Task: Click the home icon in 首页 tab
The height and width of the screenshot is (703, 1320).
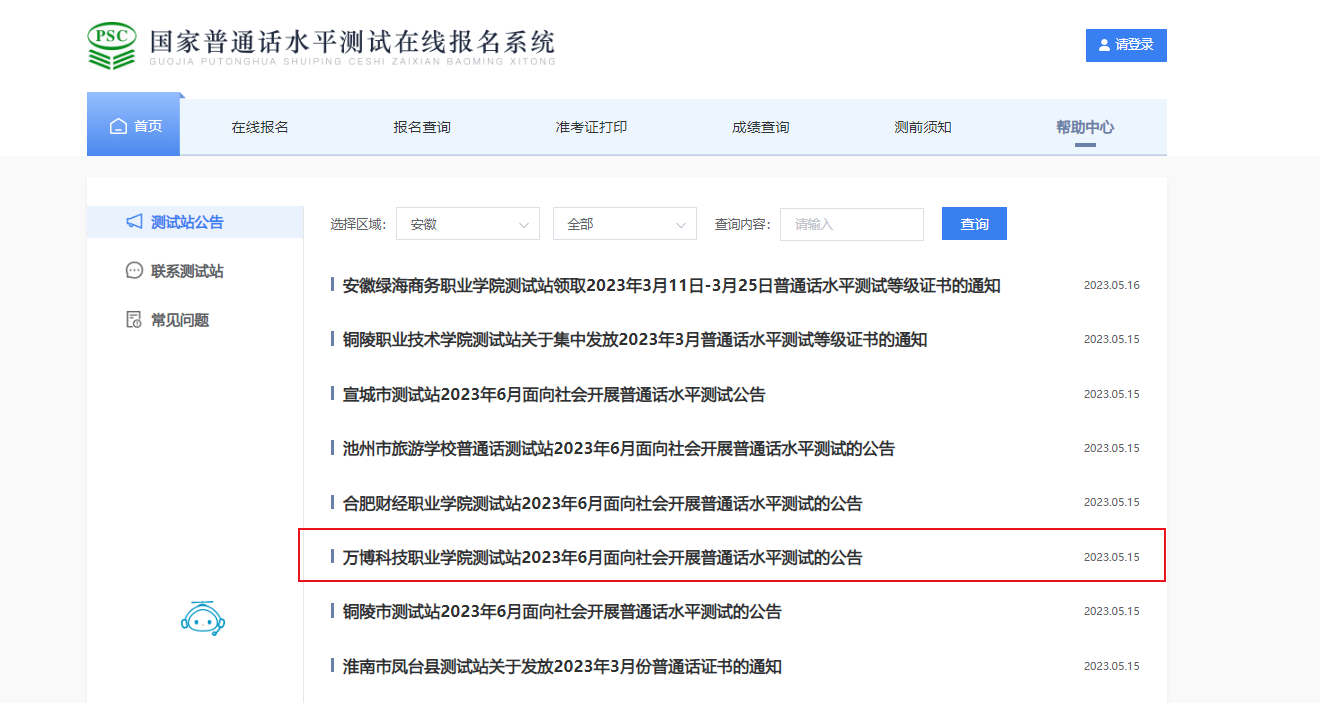Action: pos(118,127)
